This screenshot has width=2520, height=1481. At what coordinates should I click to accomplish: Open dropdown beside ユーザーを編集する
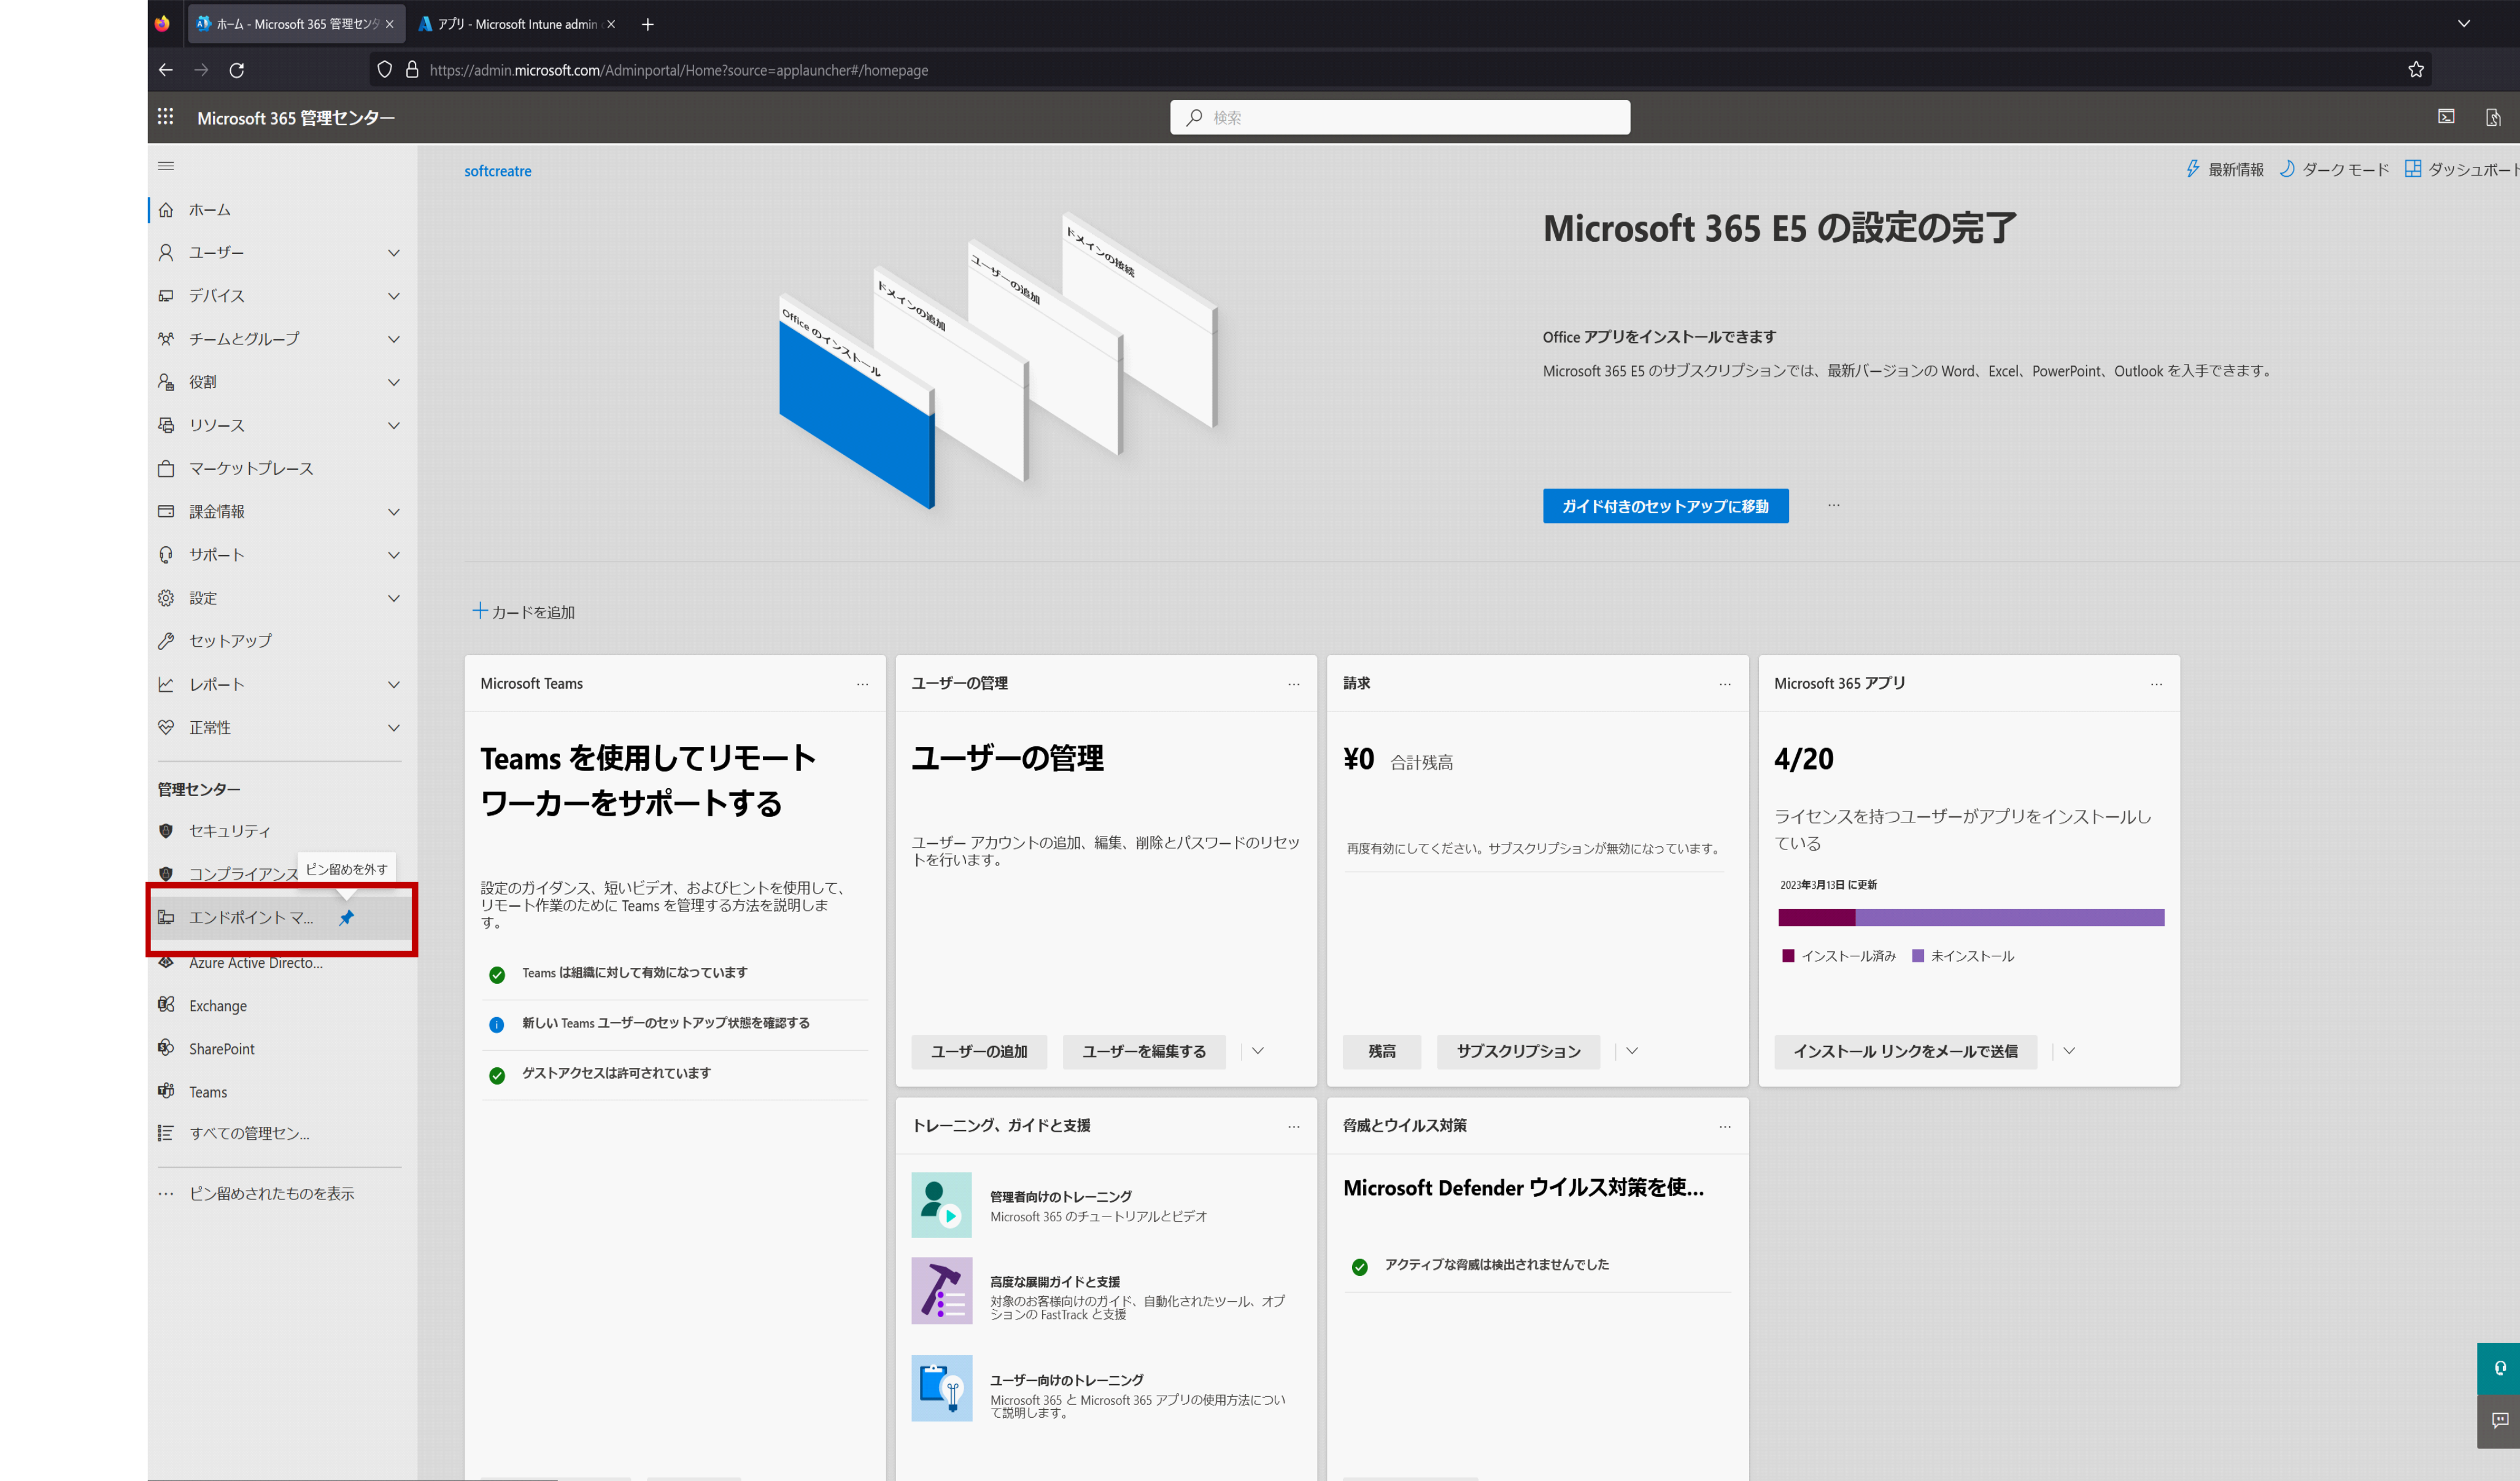[1258, 1051]
